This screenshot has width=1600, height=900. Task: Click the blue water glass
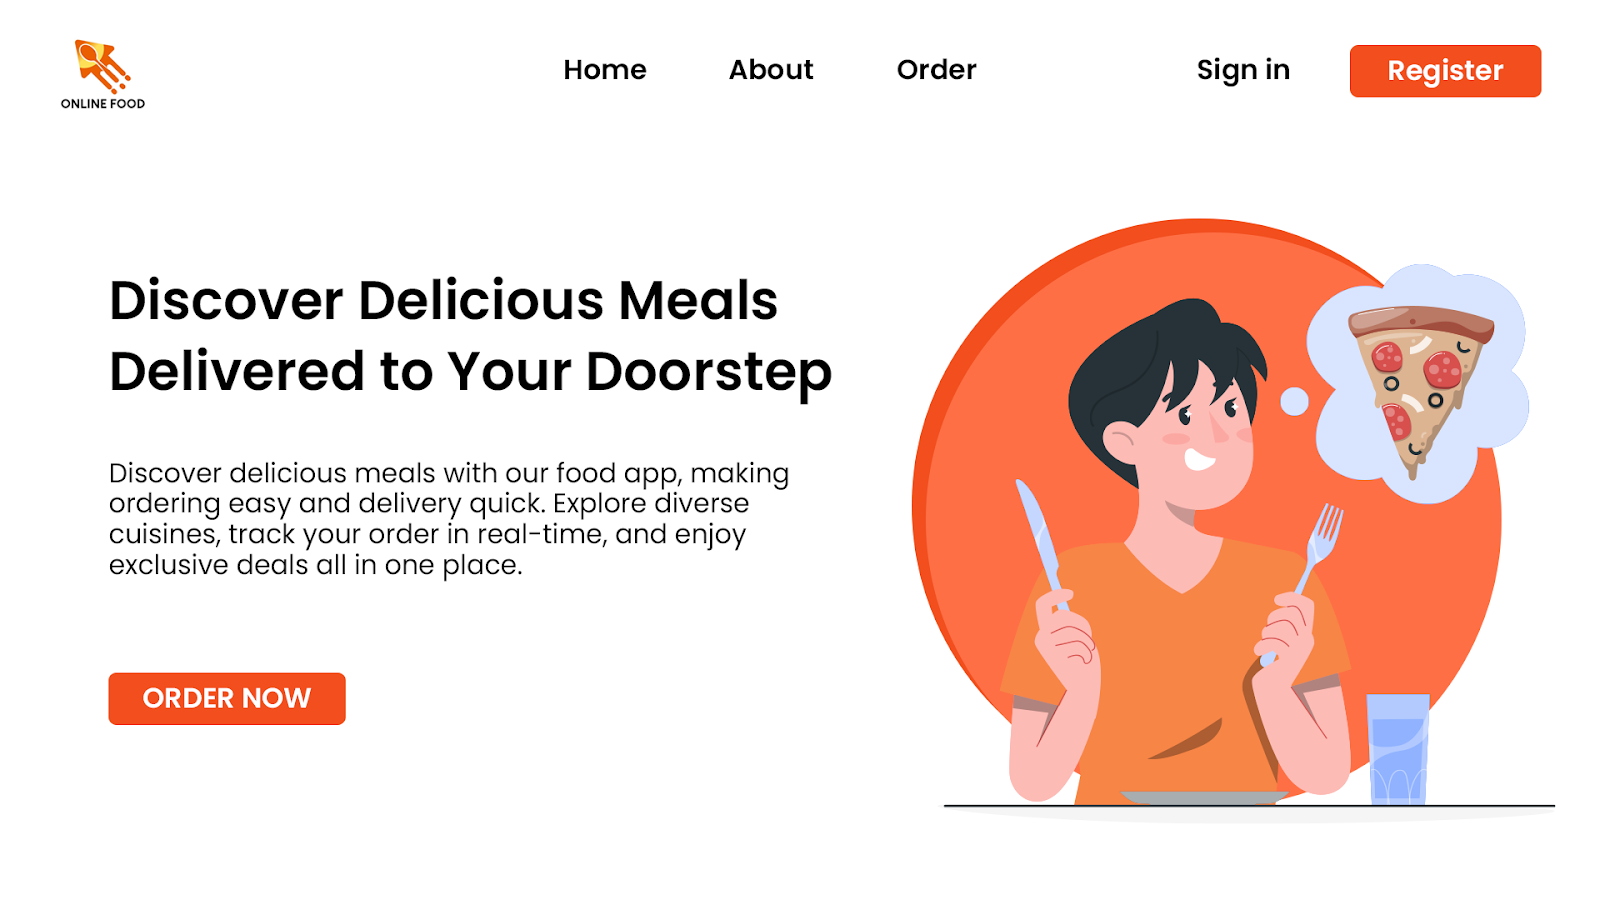coord(1398,749)
